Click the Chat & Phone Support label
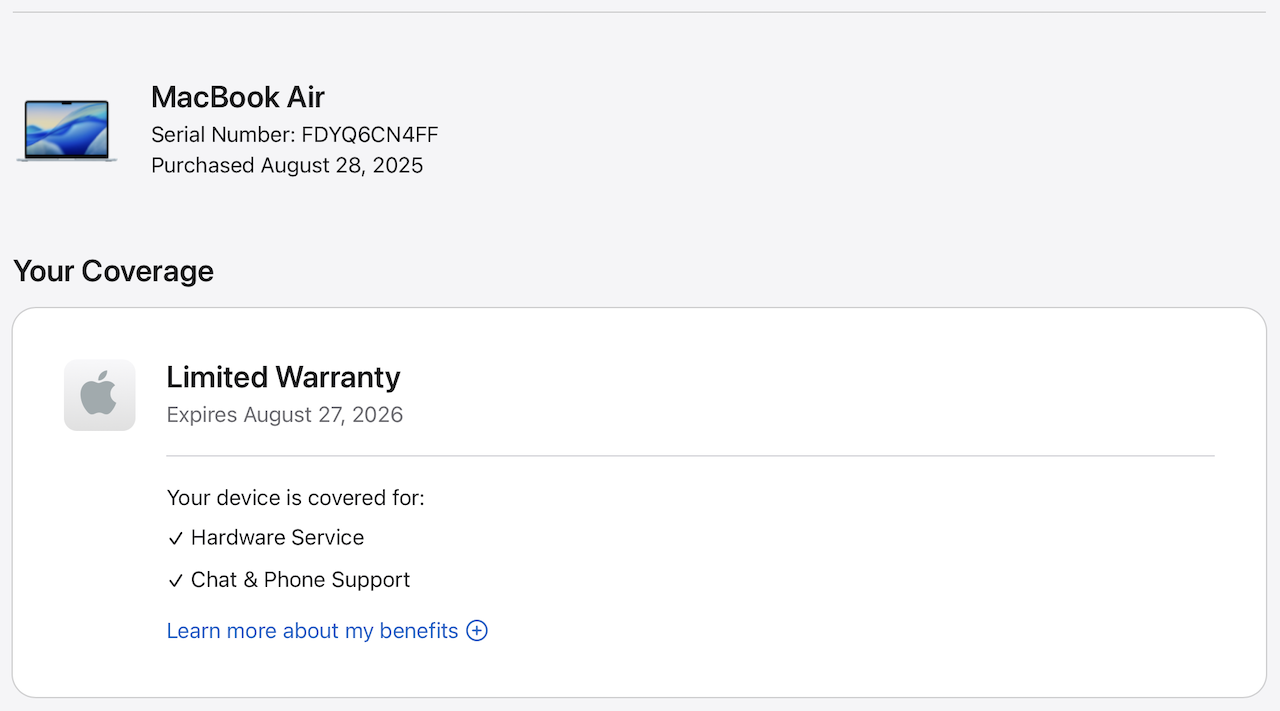The width and height of the screenshot is (1280, 711). (x=300, y=580)
